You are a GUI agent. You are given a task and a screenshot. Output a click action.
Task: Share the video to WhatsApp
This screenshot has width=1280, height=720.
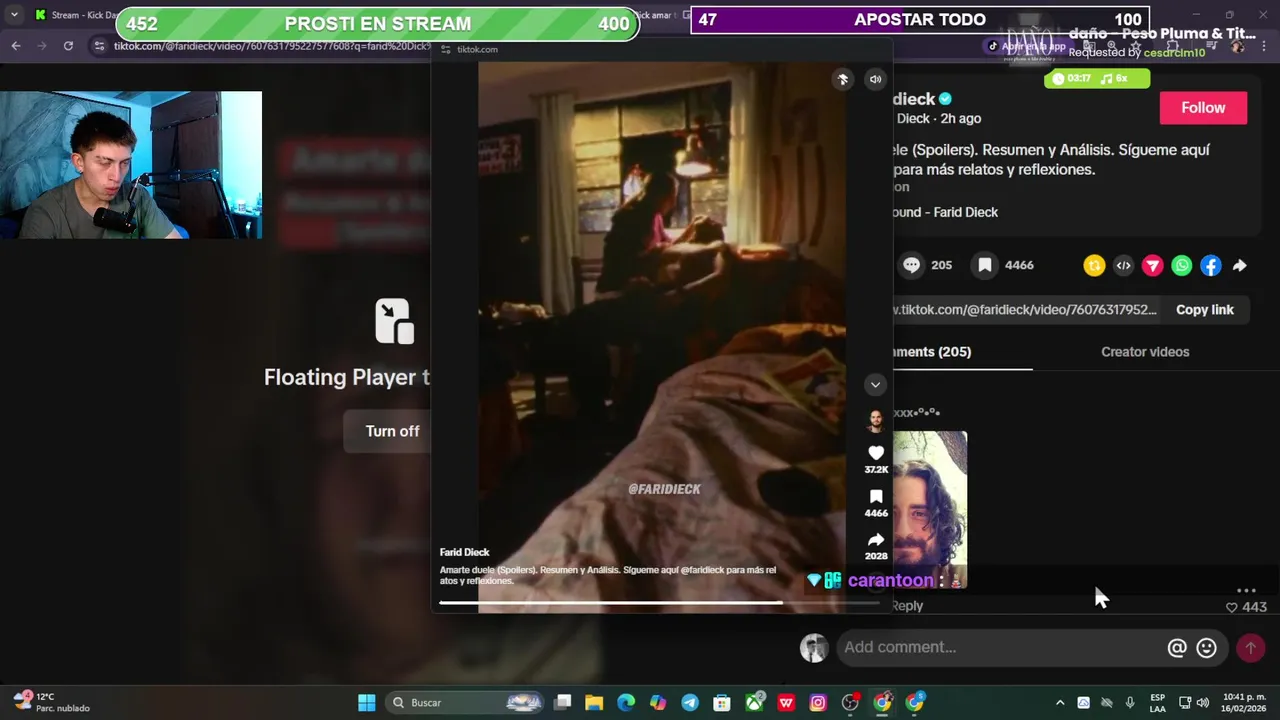[1182, 265]
